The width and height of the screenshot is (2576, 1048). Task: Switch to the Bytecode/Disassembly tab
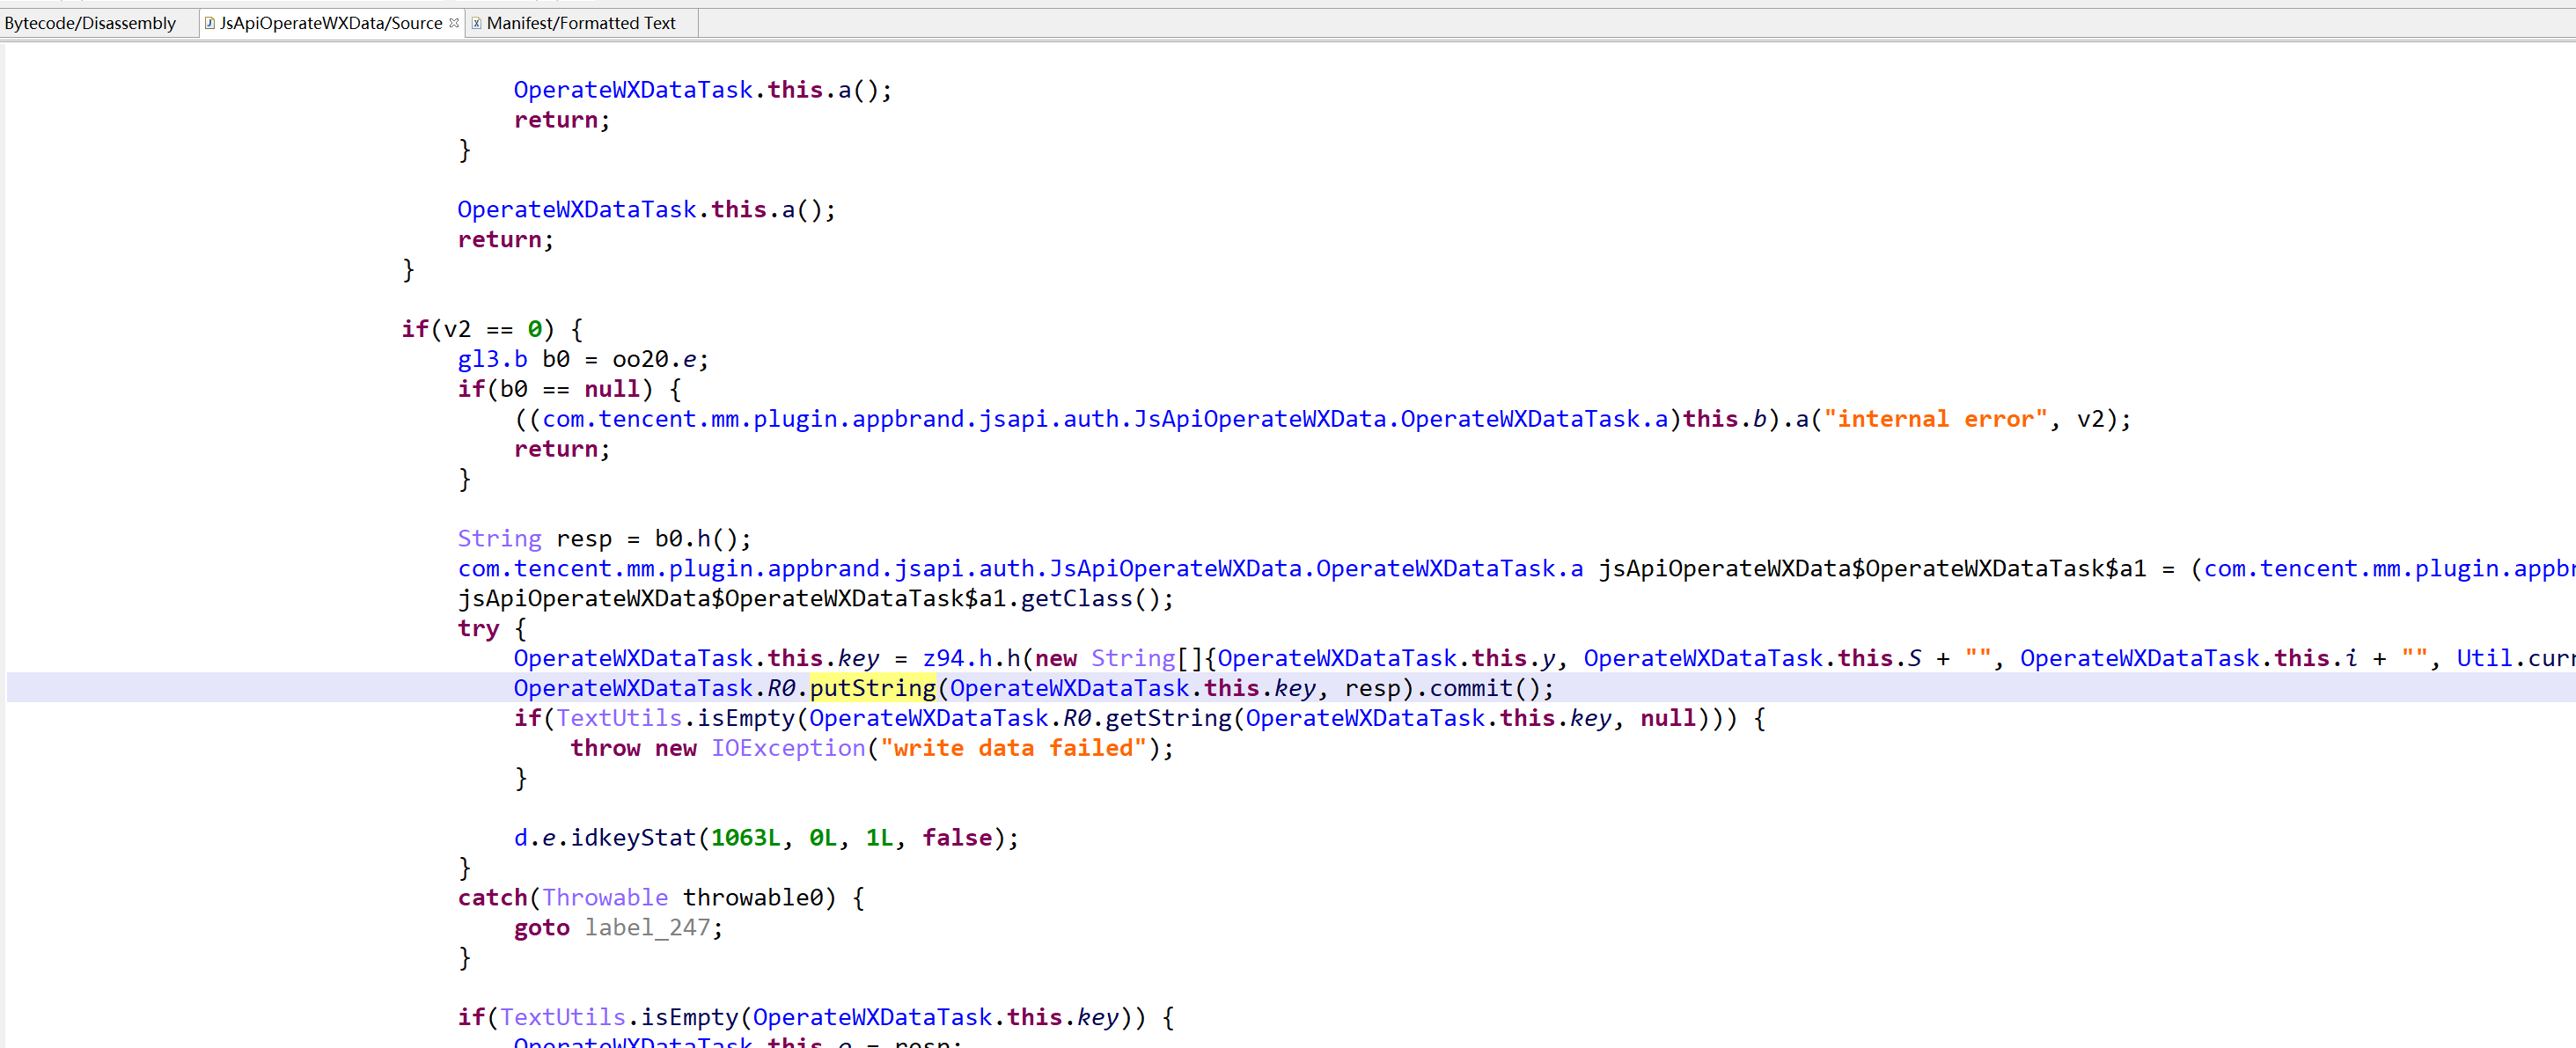pos(90,23)
